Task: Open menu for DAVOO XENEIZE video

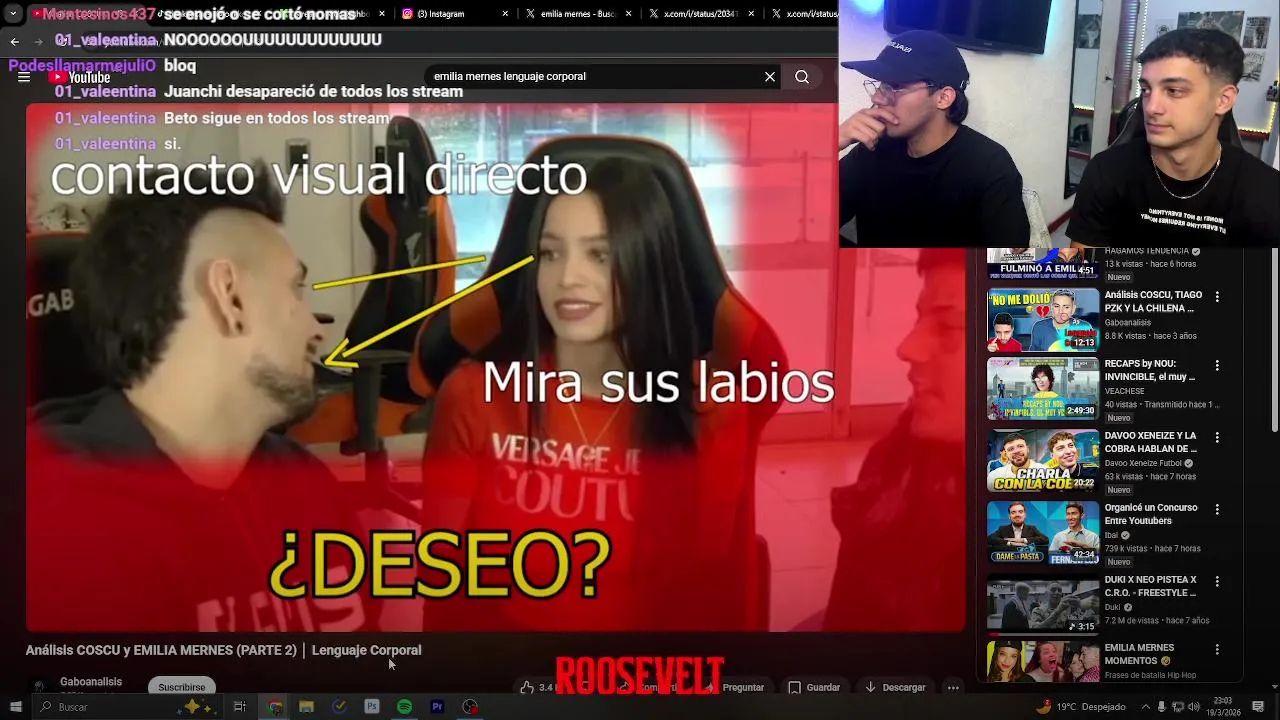Action: coord(1217,437)
